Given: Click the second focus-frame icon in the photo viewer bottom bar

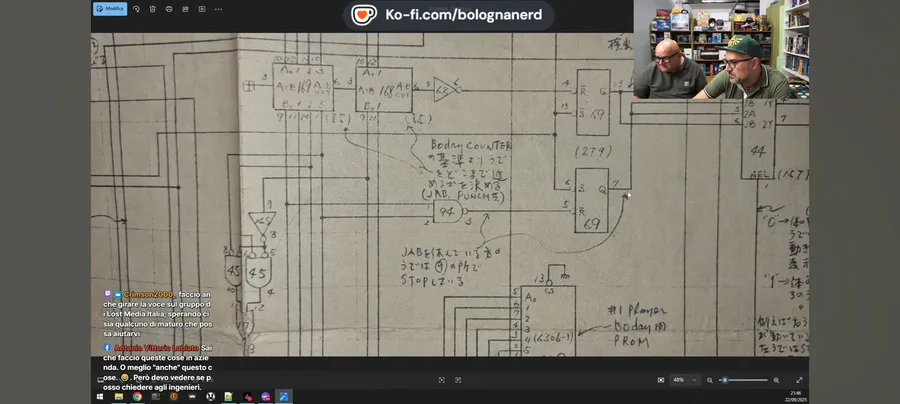Looking at the screenshot, I should pos(458,380).
